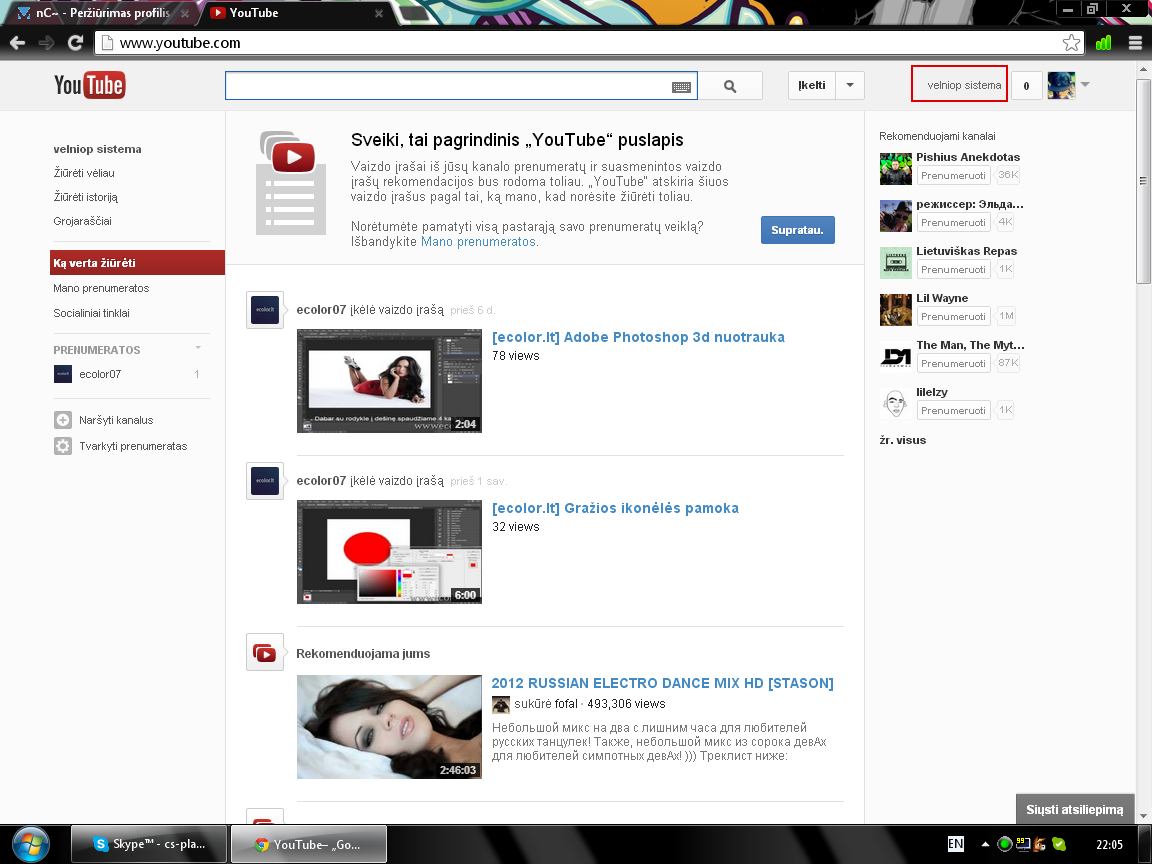Open Žiūrėti vėliau in the sidebar
1152x864 pixels.
pos(84,173)
